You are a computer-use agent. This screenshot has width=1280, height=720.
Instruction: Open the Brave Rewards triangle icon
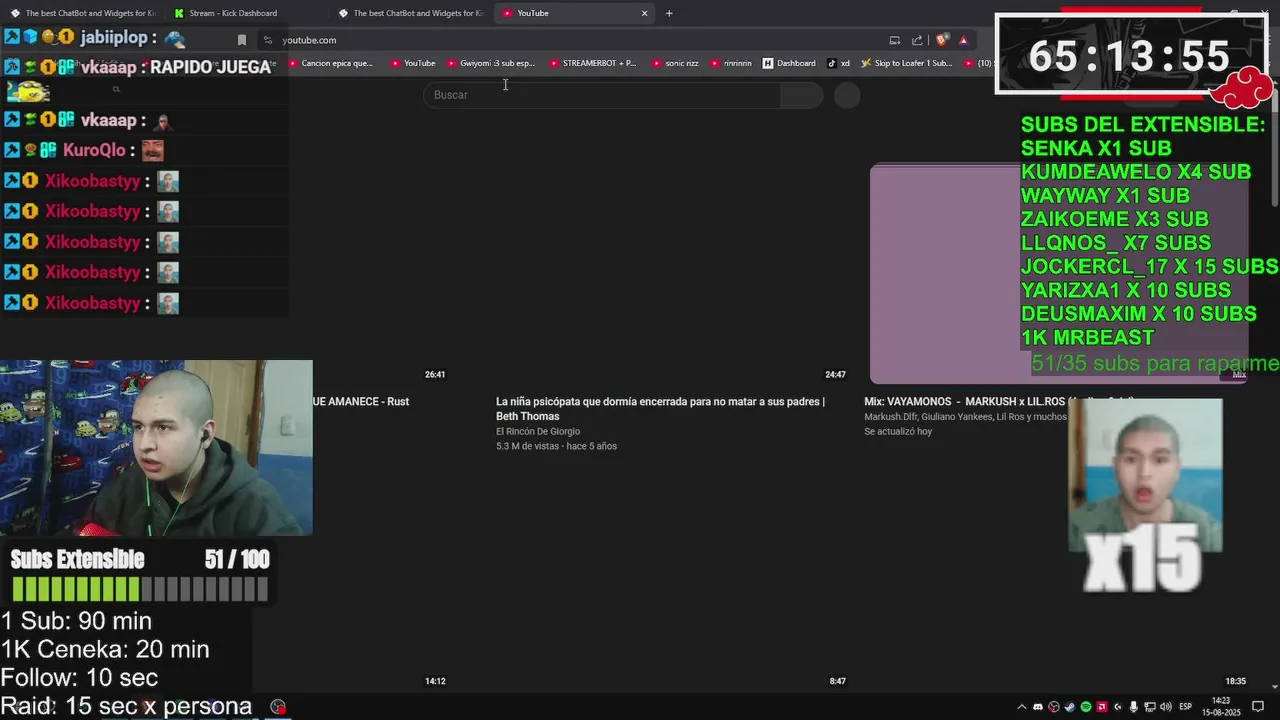click(x=963, y=40)
